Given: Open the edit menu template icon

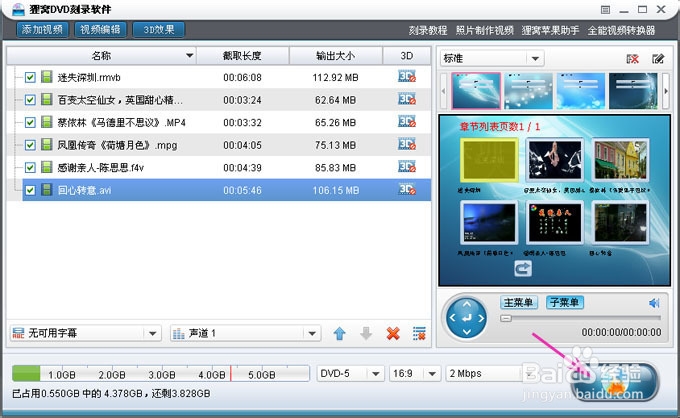Looking at the screenshot, I should click(658, 59).
